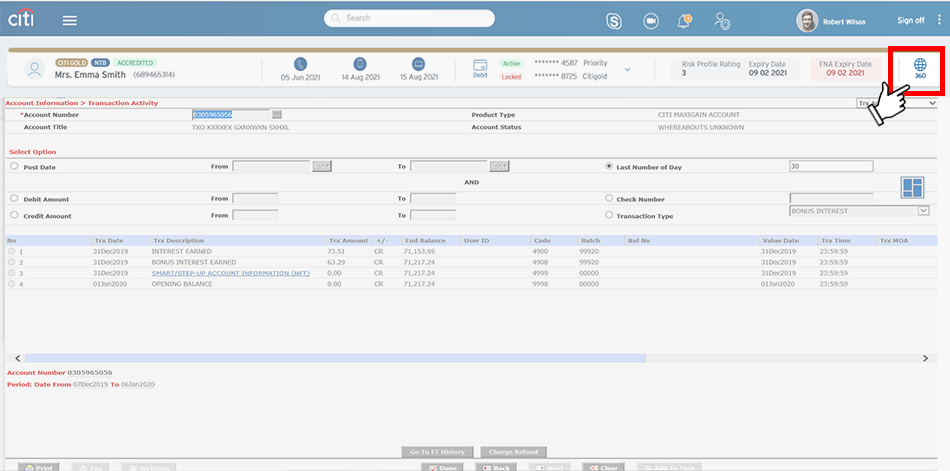This screenshot has width=950, height=471.
Task: Select the Debit Amount radio option
Action: tap(14, 199)
